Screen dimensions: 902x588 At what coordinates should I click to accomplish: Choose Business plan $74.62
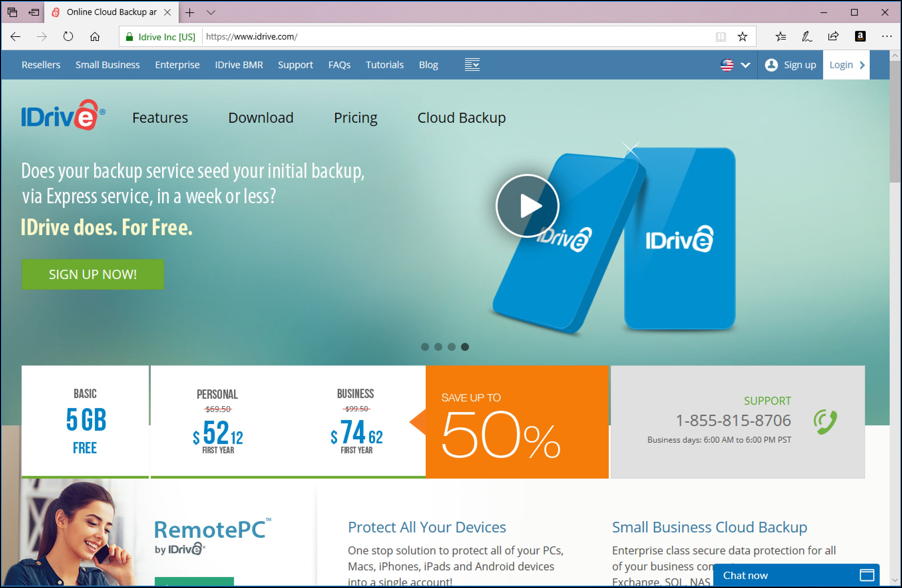(356, 422)
